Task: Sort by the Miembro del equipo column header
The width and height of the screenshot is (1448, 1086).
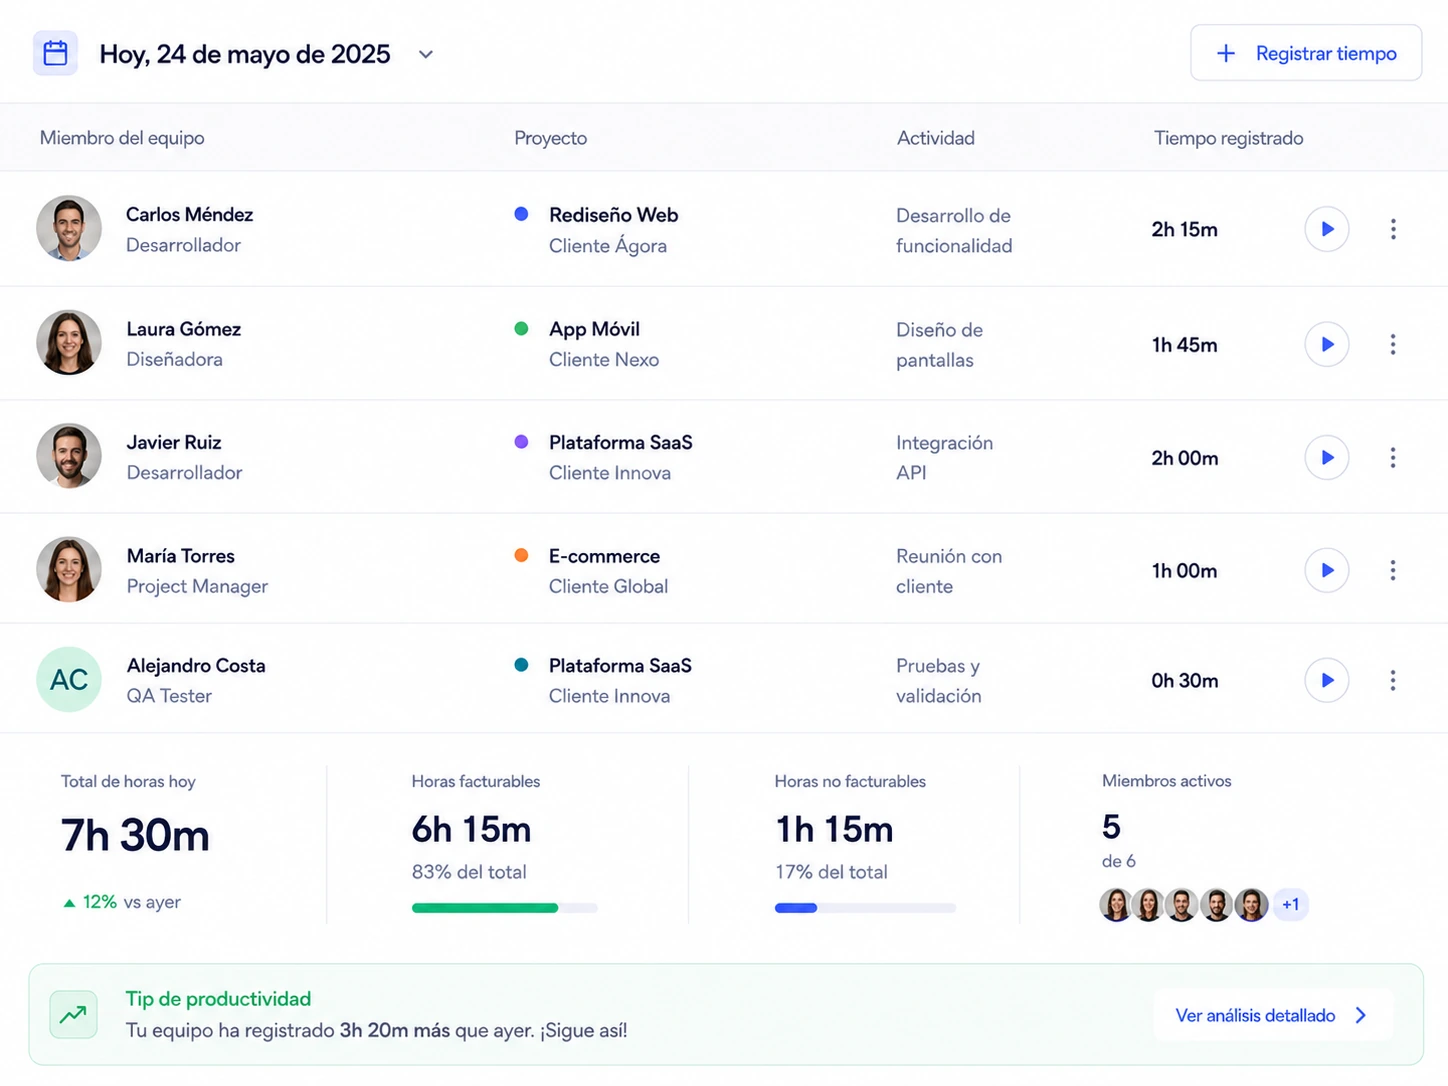Action: click(122, 138)
